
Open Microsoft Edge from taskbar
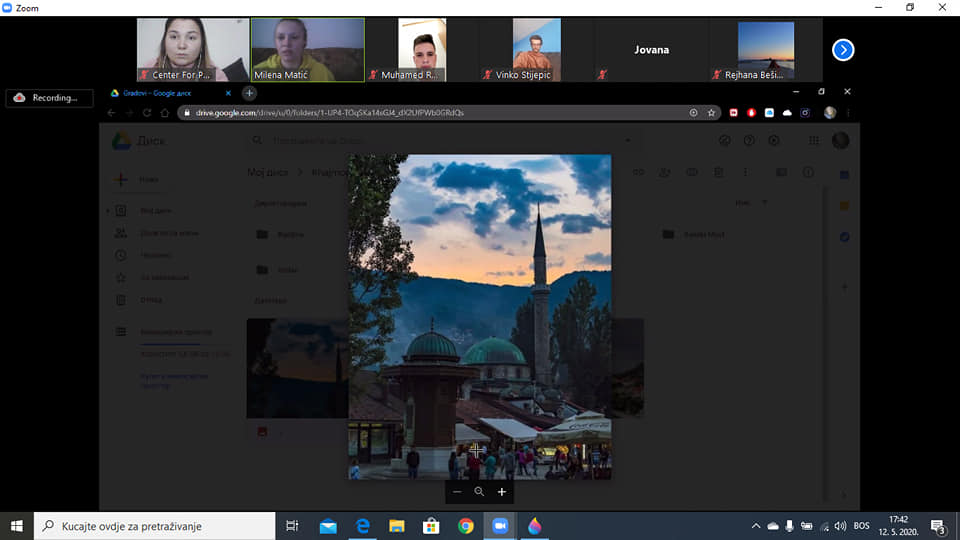(362, 526)
